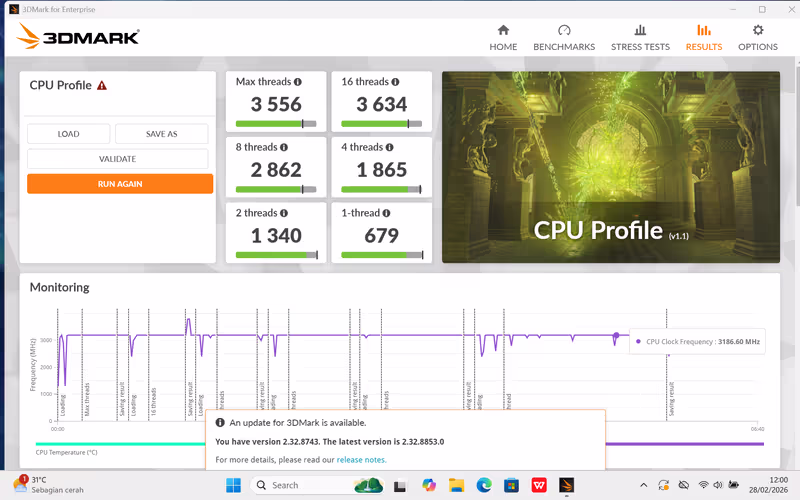
Task: Click the info icon beside 4 threads
Action: pos(391,147)
